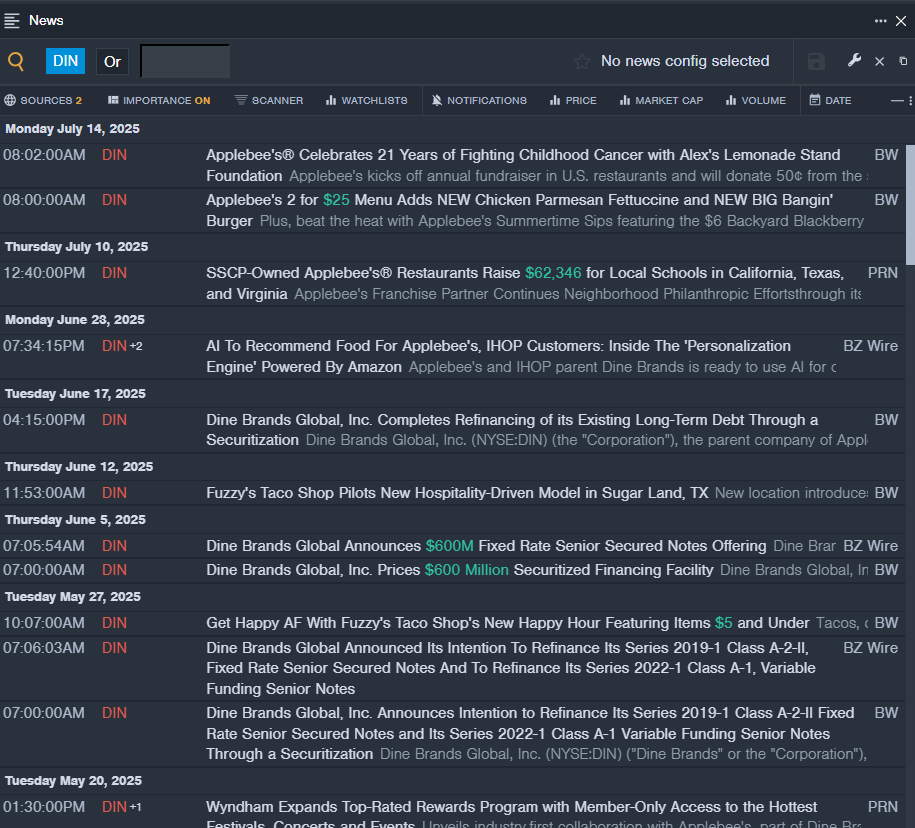915x828 pixels.
Task: Click the news list vertical scrollbar thumb
Action: tap(910, 204)
